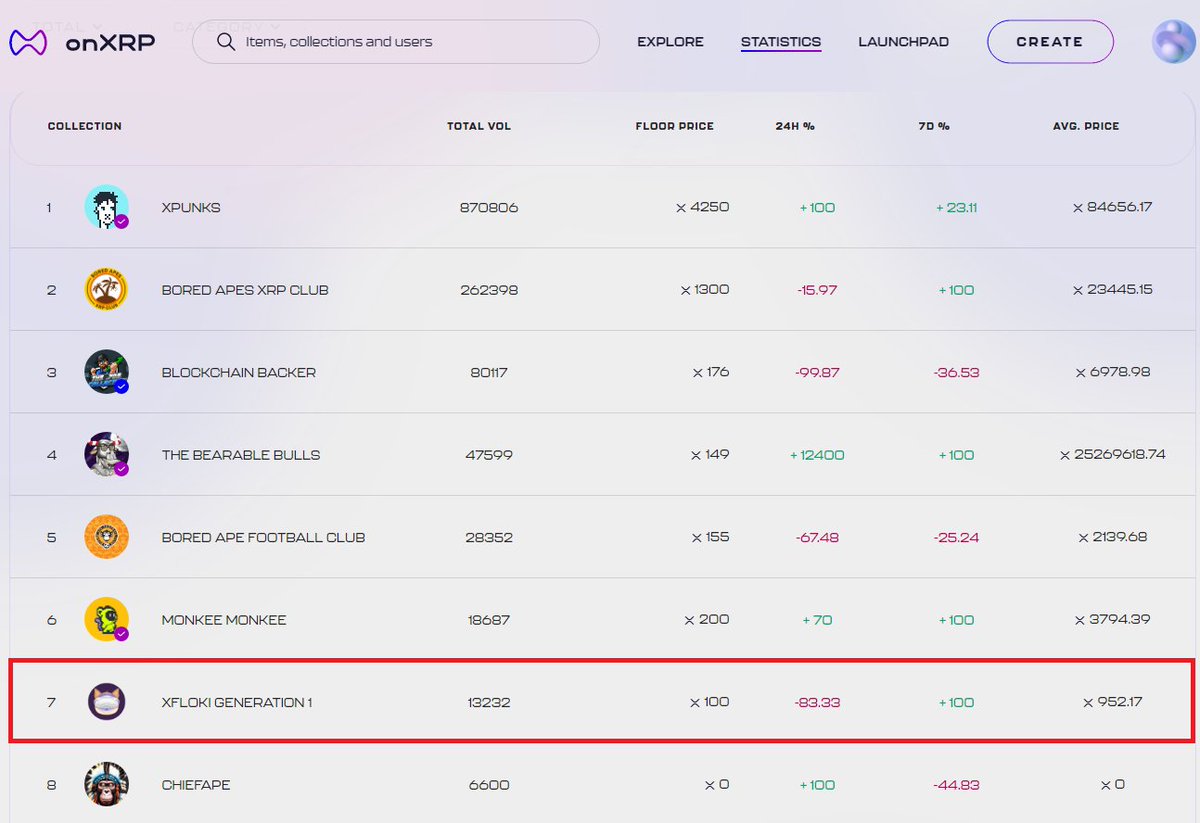Click the 24H change +12400
The height and width of the screenshot is (823, 1200).
pos(817,455)
